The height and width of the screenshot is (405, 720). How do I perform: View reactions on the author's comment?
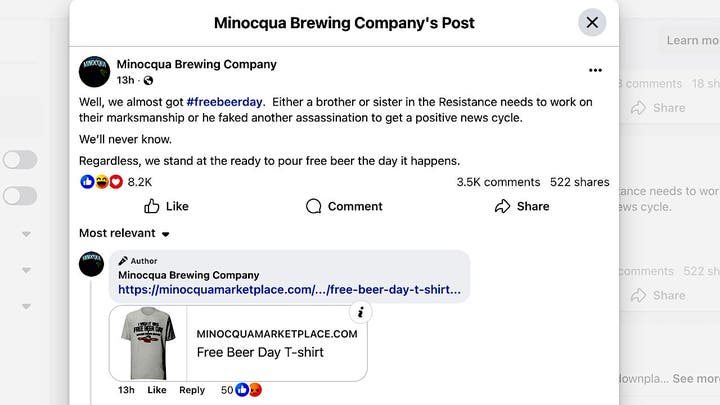click(240, 390)
